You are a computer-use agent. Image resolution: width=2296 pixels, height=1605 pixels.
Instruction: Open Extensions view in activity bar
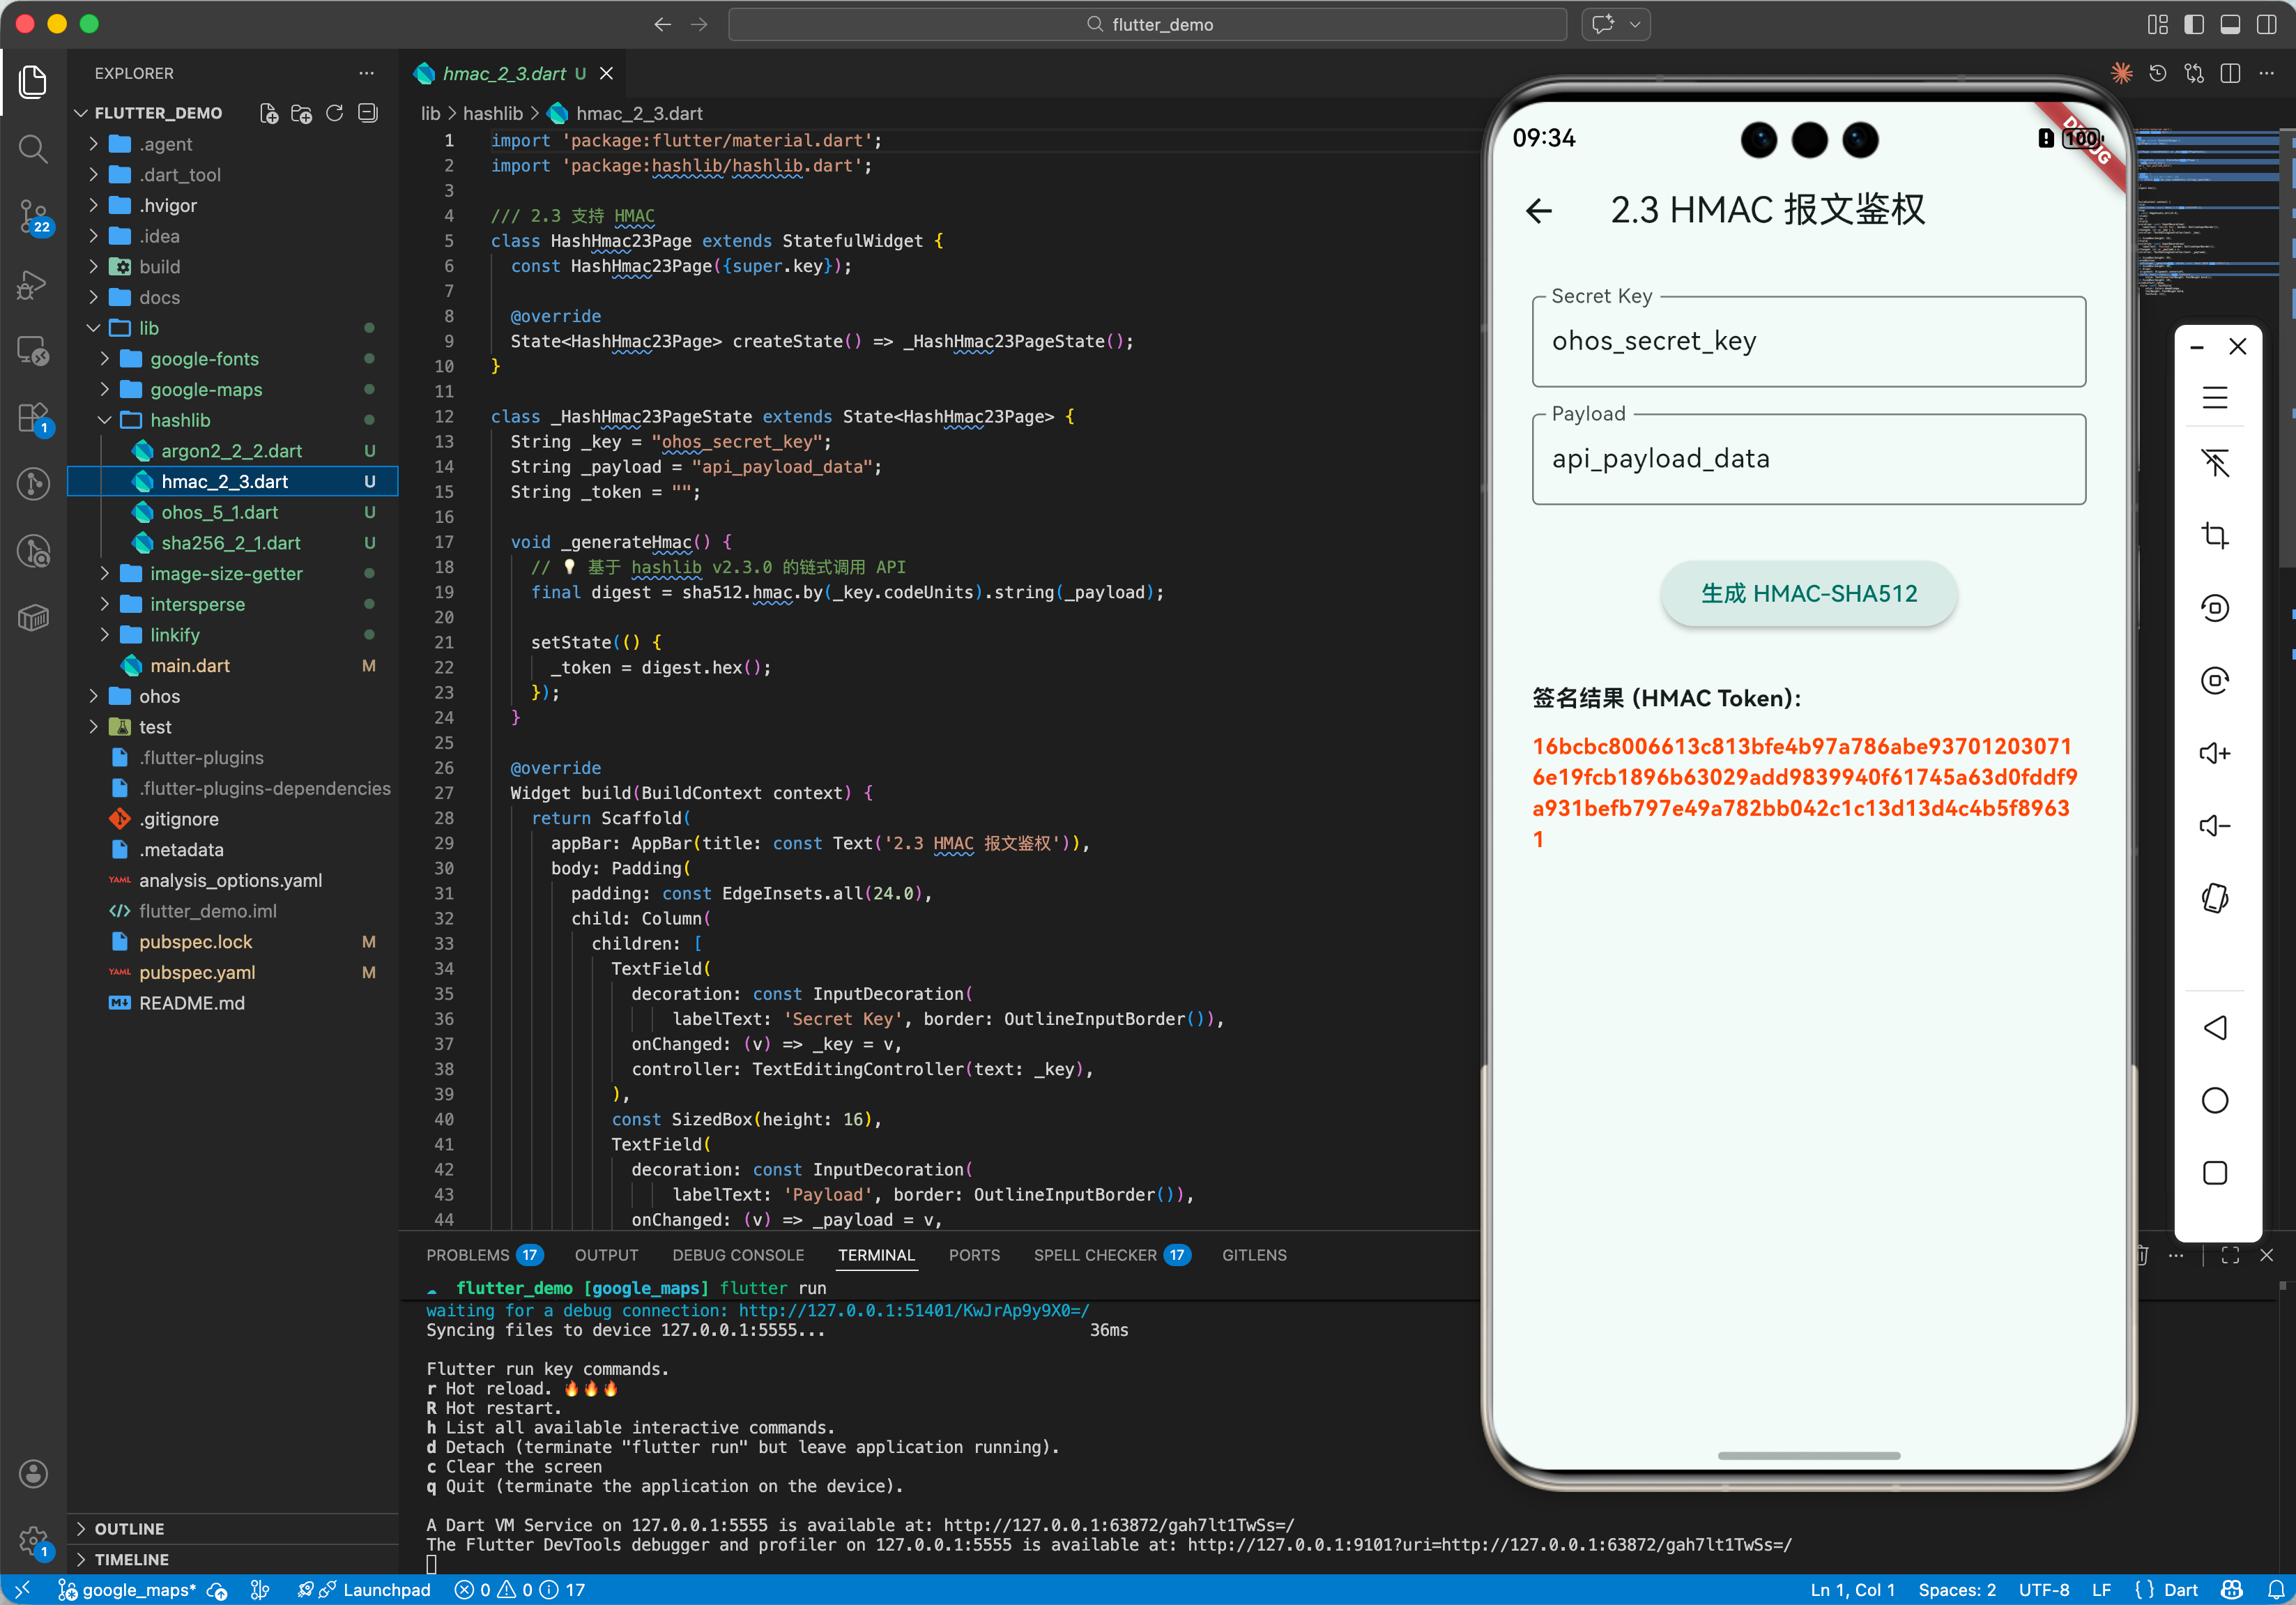pyautogui.click(x=33, y=418)
